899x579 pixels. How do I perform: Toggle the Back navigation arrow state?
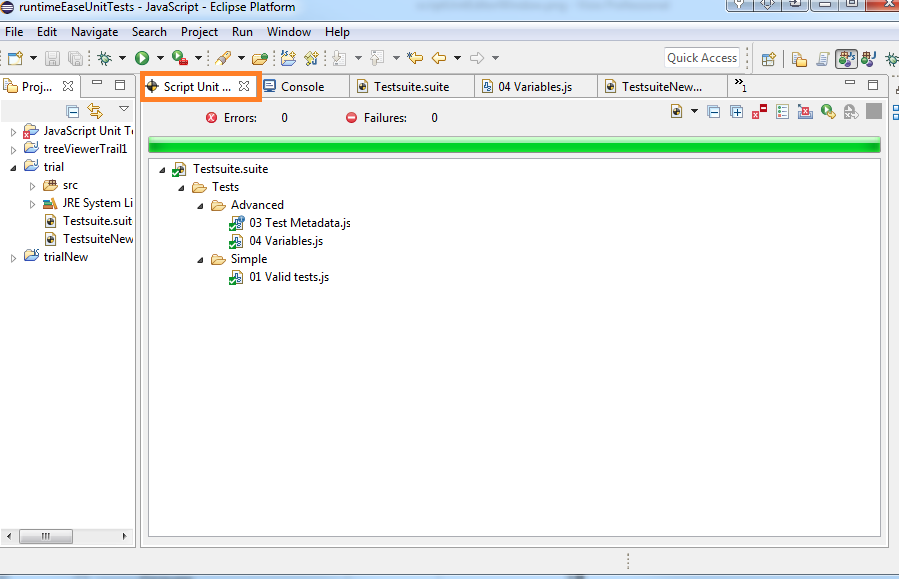pyautogui.click(x=441, y=57)
